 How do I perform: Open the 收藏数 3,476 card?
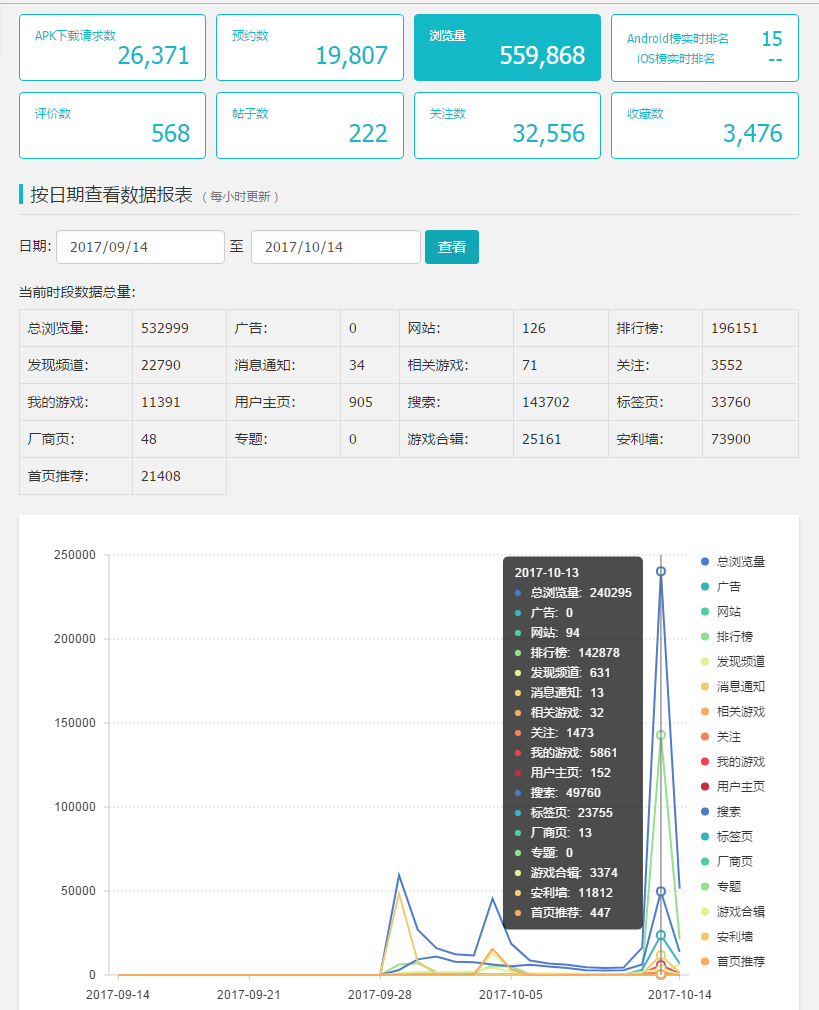pos(705,126)
